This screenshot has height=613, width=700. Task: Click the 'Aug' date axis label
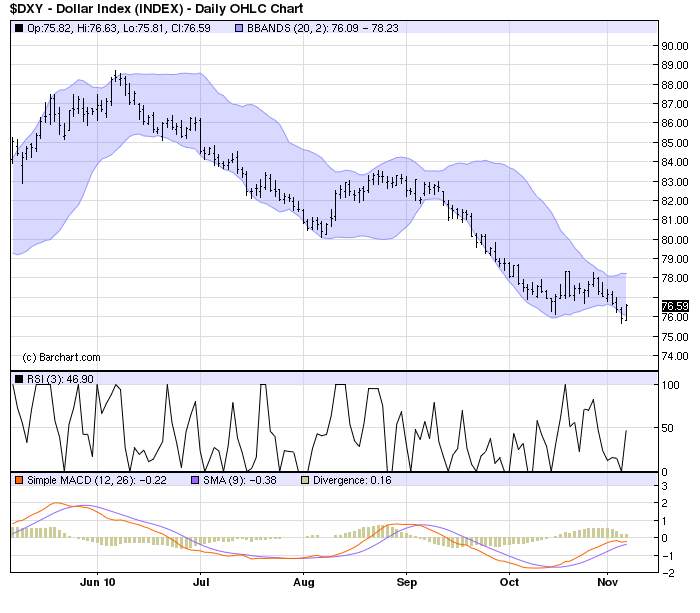[304, 582]
